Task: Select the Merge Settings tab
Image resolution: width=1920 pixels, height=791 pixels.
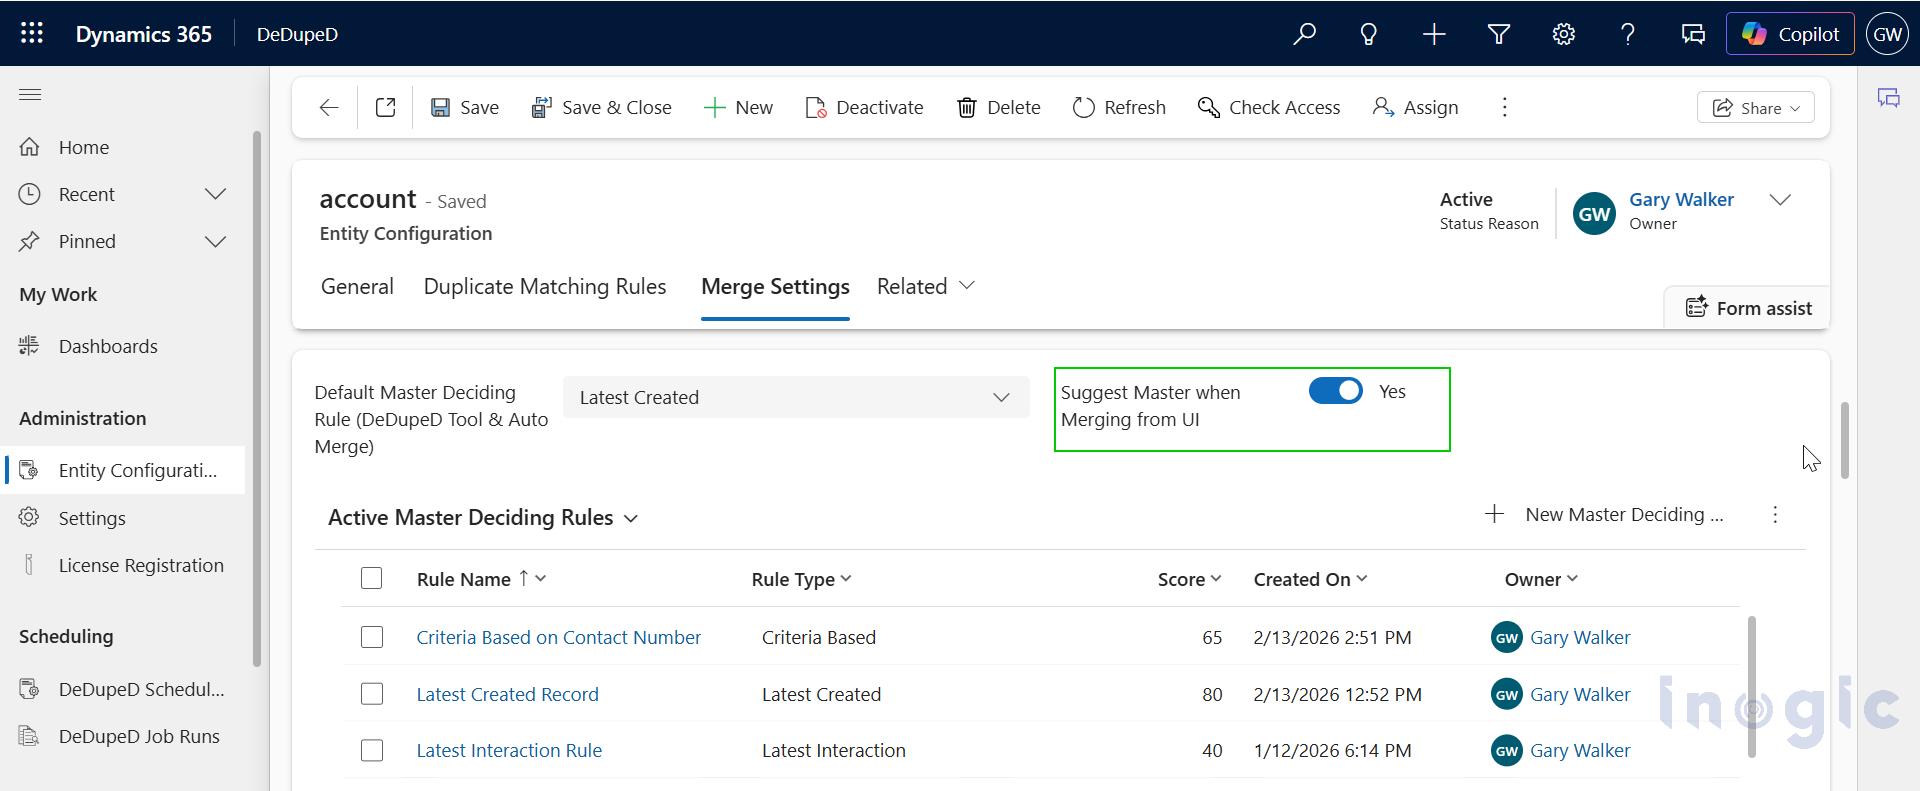Action: 775,287
